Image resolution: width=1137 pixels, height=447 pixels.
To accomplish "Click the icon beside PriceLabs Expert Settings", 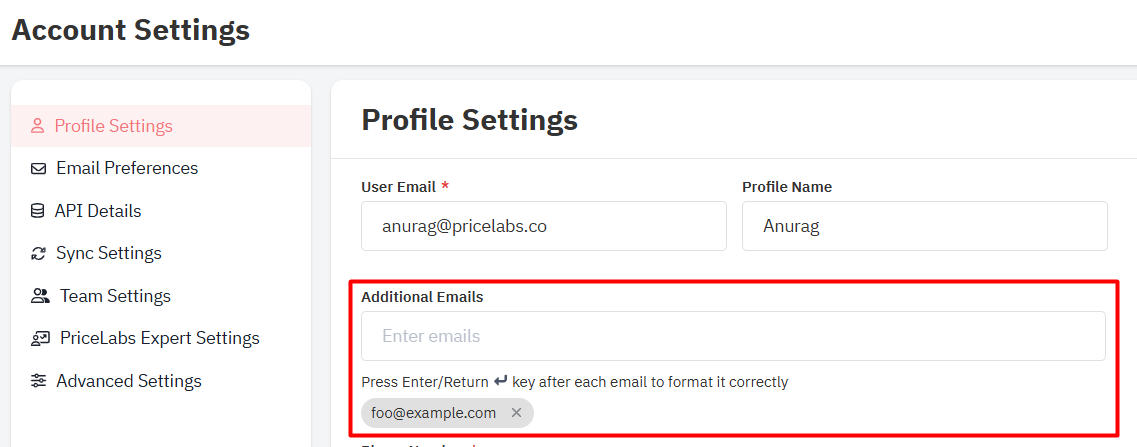I will (40, 338).
